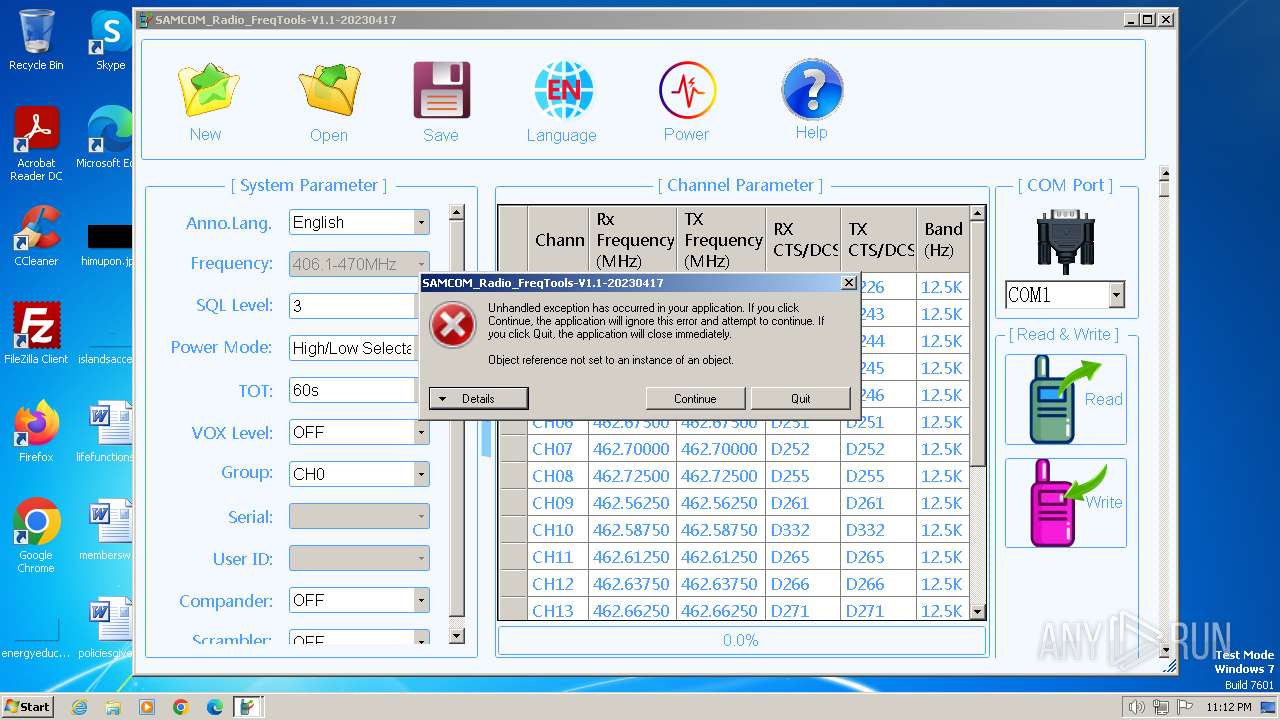The image size is (1280, 720).
Task: Open the Group CH0 dropdown
Action: point(421,474)
